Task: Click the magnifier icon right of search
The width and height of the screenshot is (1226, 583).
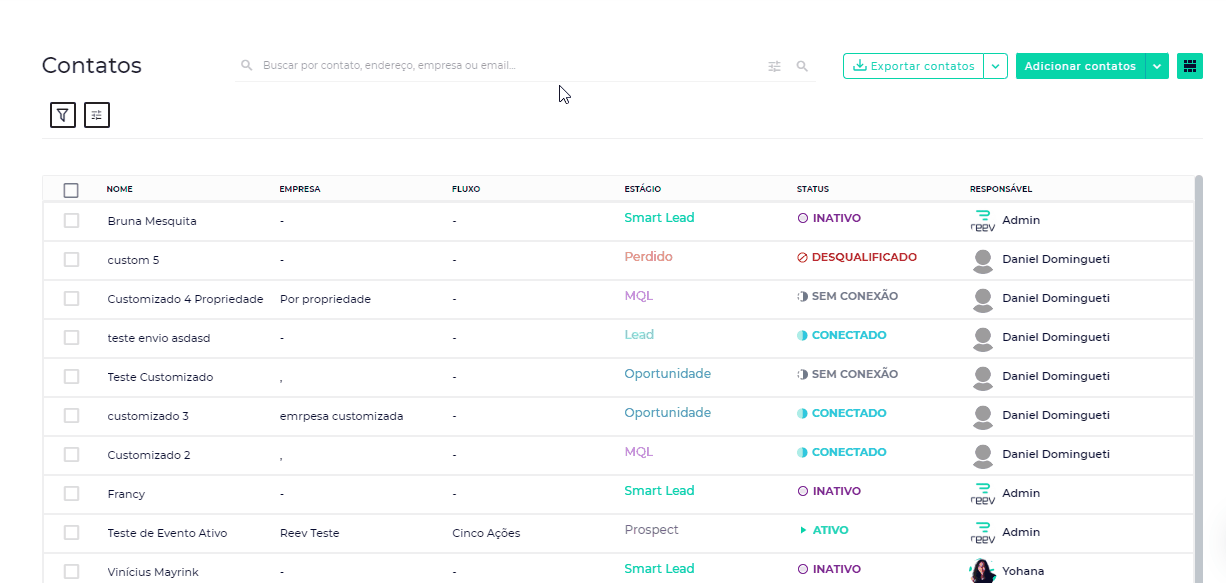Action: pyautogui.click(x=802, y=66)
